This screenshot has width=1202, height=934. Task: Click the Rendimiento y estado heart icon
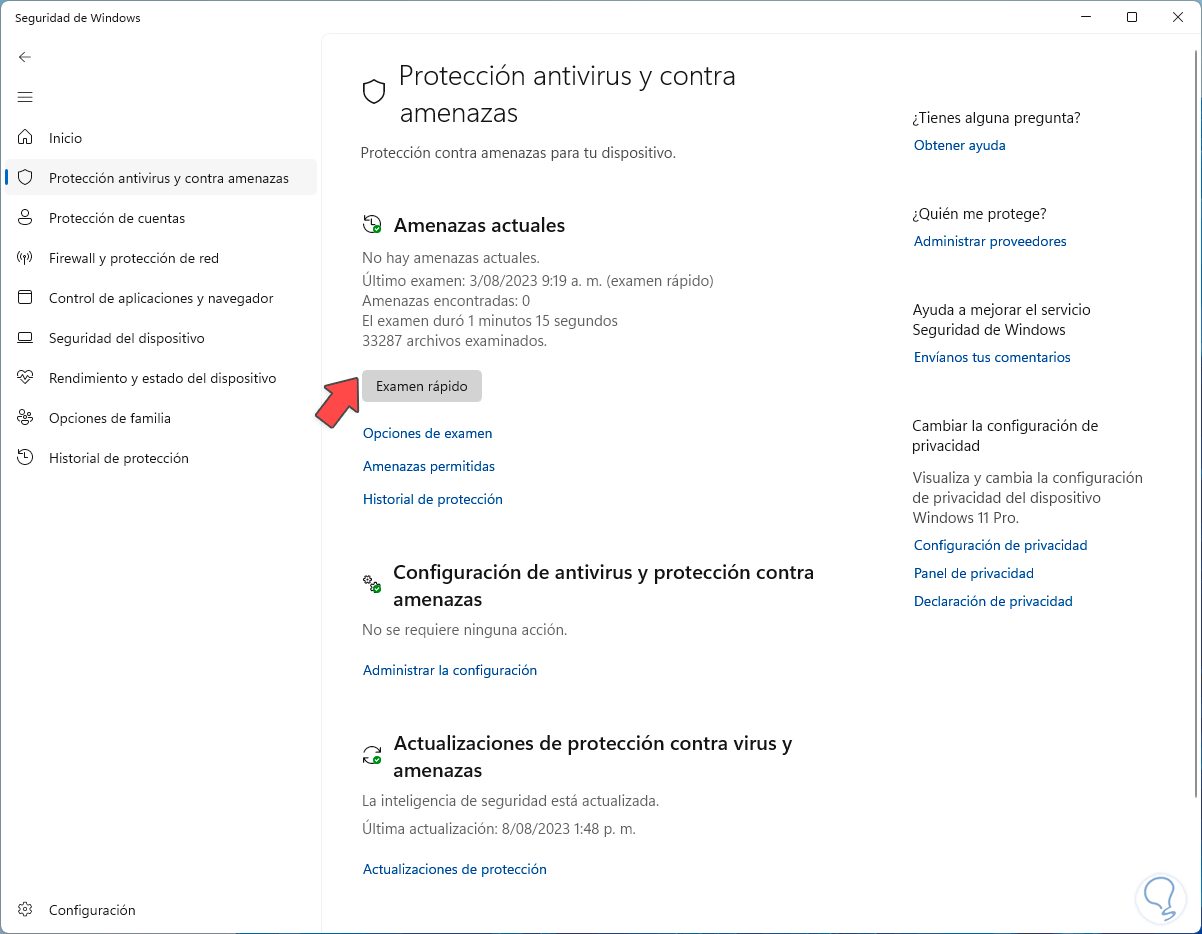click(x=26, y=378)
